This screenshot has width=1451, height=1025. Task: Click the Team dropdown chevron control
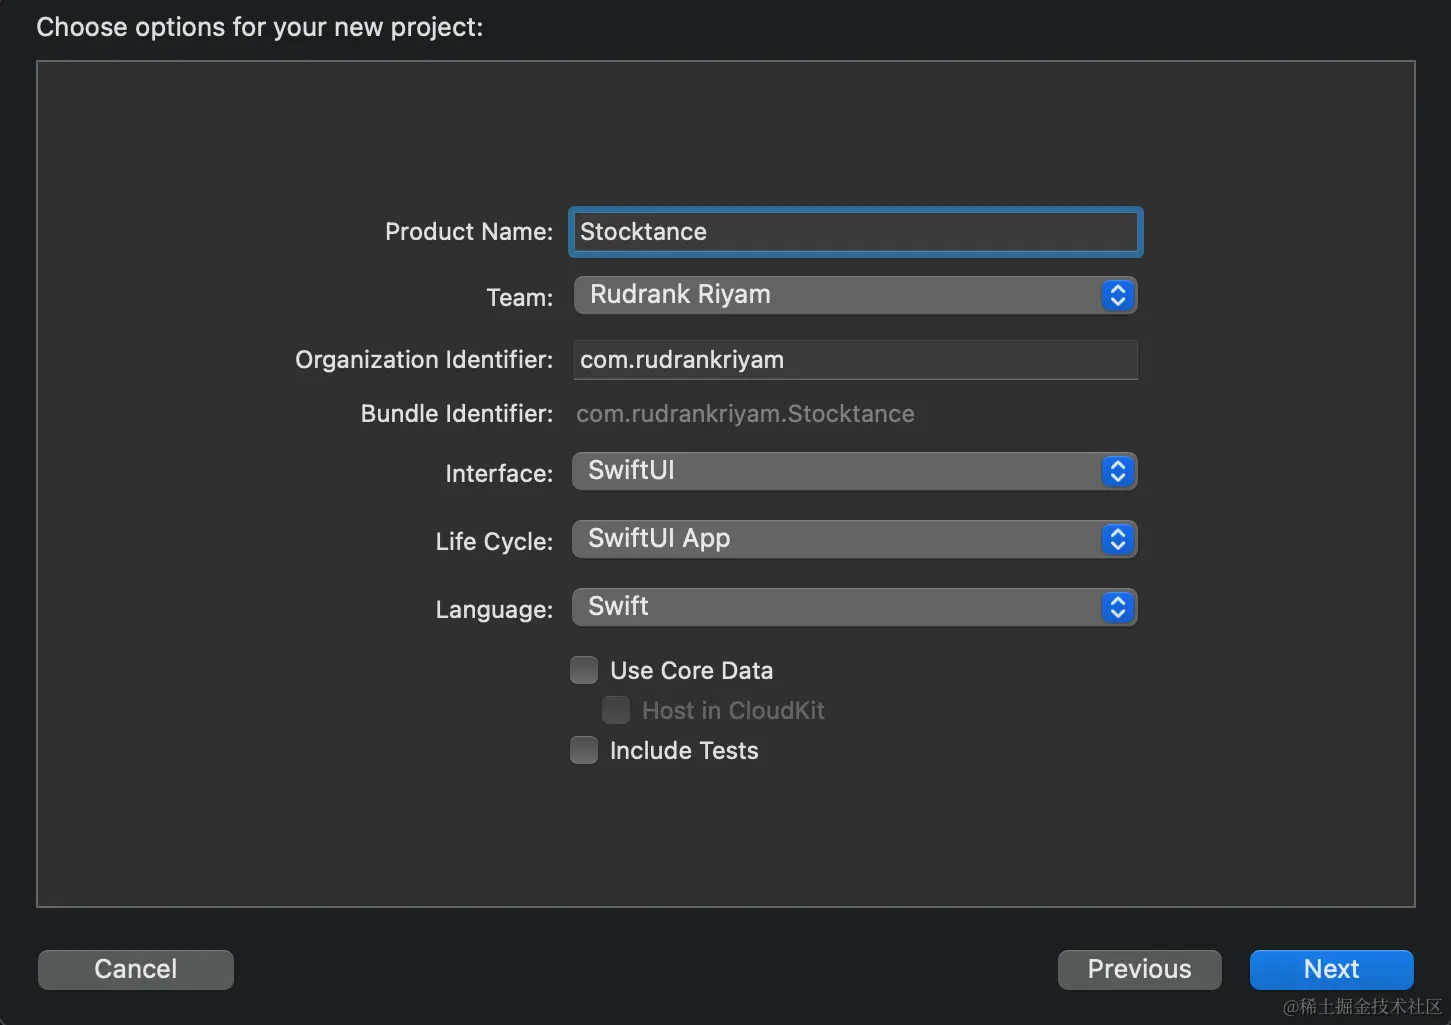point(1117,295)
